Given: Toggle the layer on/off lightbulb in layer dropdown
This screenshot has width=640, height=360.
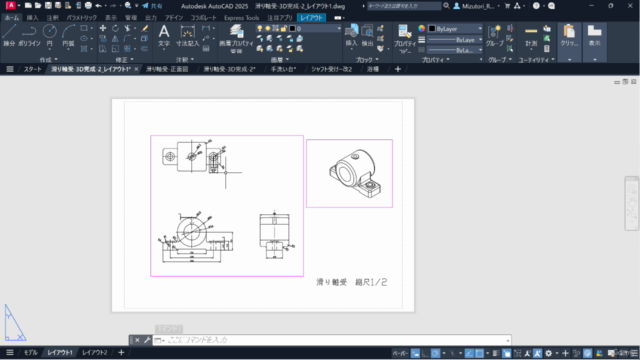Looking at the screenshot, I should pos(260,29).
